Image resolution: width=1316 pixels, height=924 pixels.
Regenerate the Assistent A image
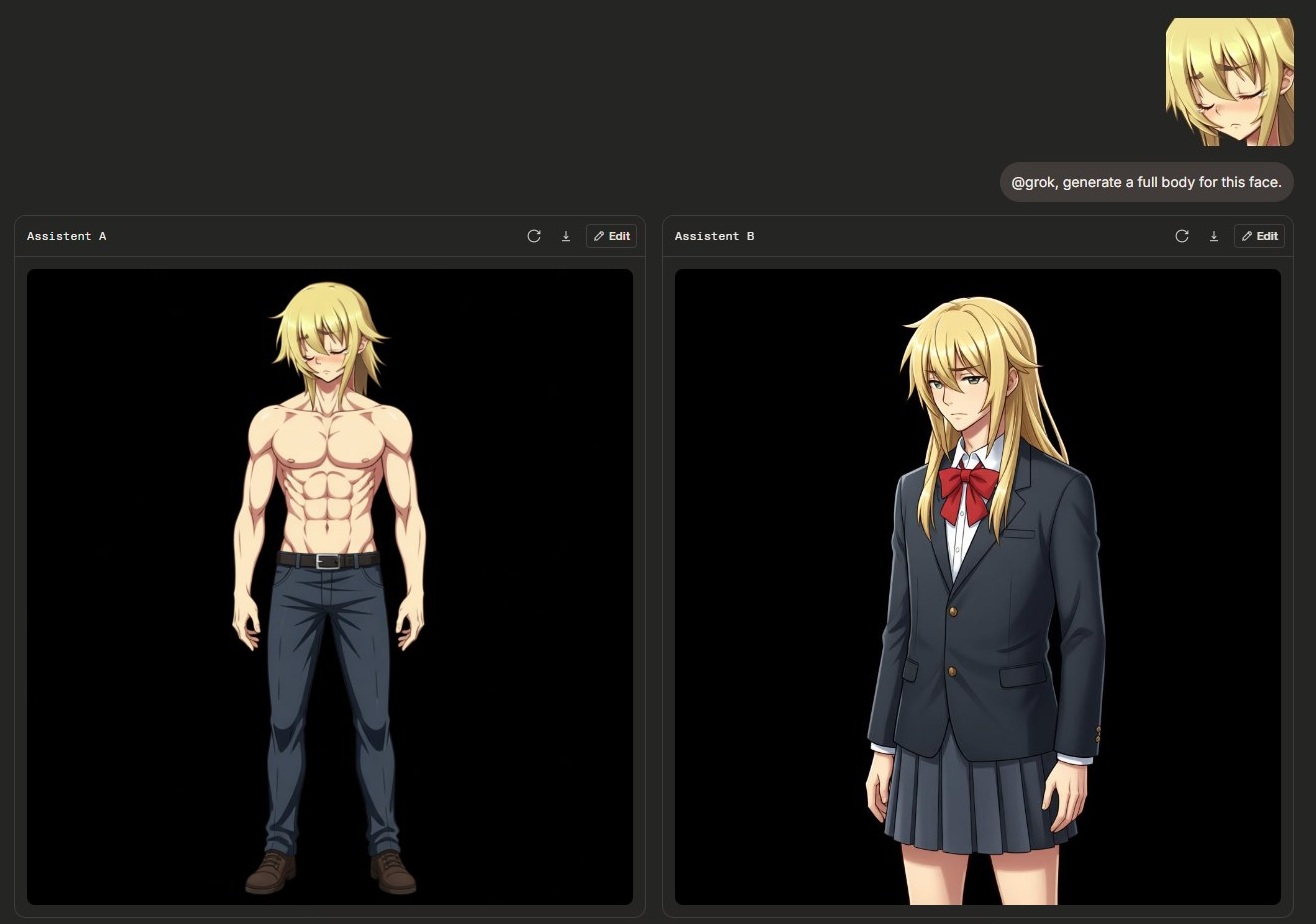click(534, 236)
